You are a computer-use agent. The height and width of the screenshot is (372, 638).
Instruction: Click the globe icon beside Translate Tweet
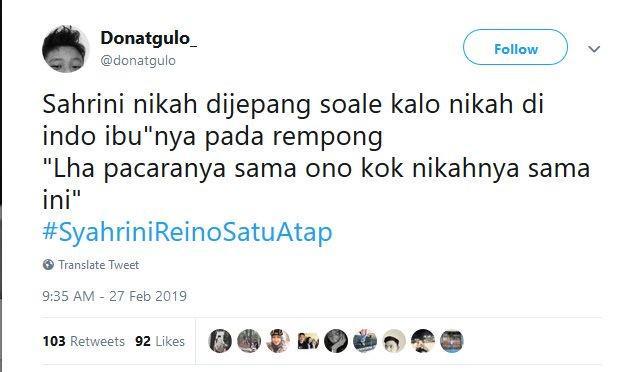coord(48,265)
